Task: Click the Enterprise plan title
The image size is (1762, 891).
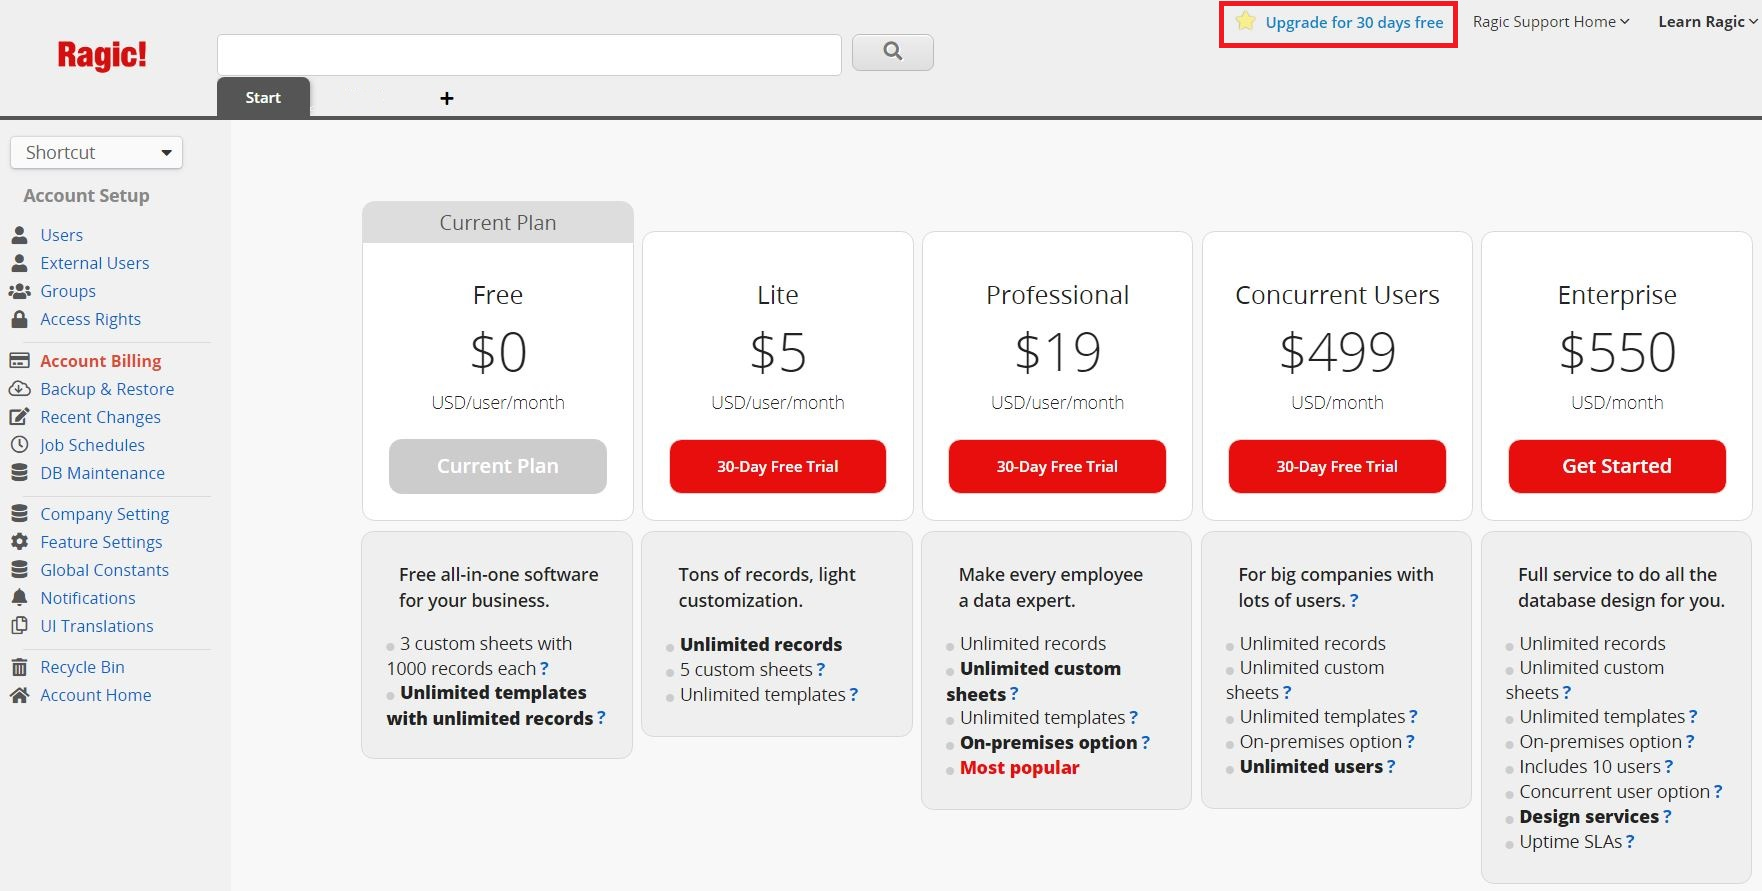Action: coord(1617,295)
